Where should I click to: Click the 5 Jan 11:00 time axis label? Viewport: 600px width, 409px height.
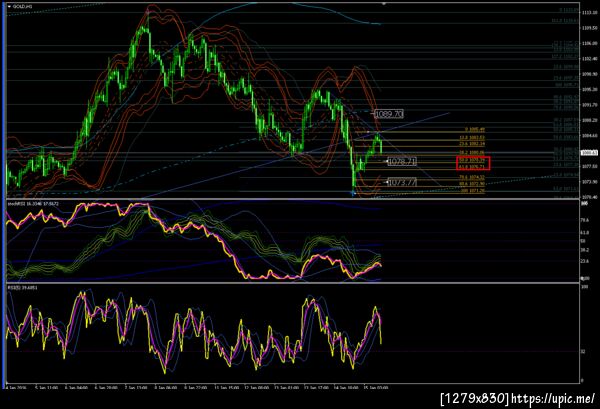point(46,388)
